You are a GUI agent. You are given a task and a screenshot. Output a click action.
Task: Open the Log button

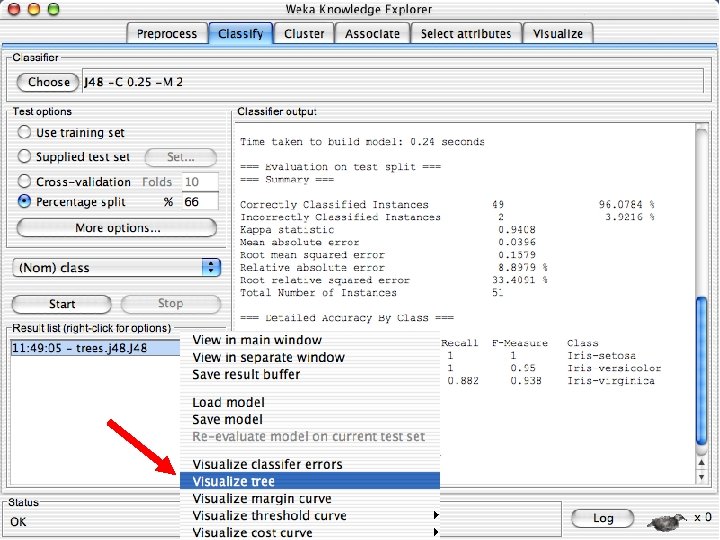click(x=603, y=518)
